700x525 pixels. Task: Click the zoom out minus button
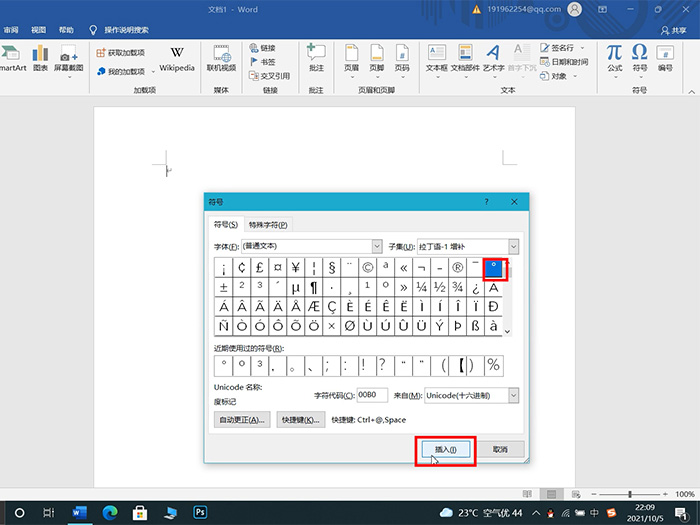594,494
